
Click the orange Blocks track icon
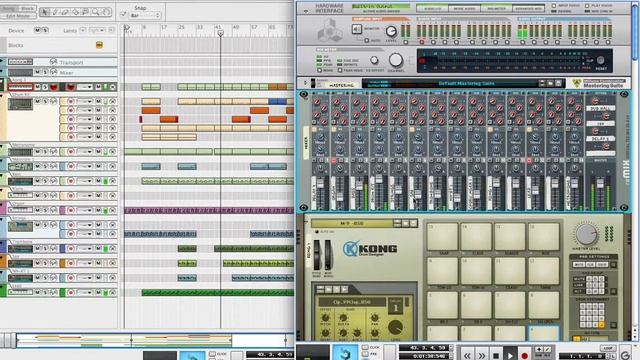pos(99,45)
